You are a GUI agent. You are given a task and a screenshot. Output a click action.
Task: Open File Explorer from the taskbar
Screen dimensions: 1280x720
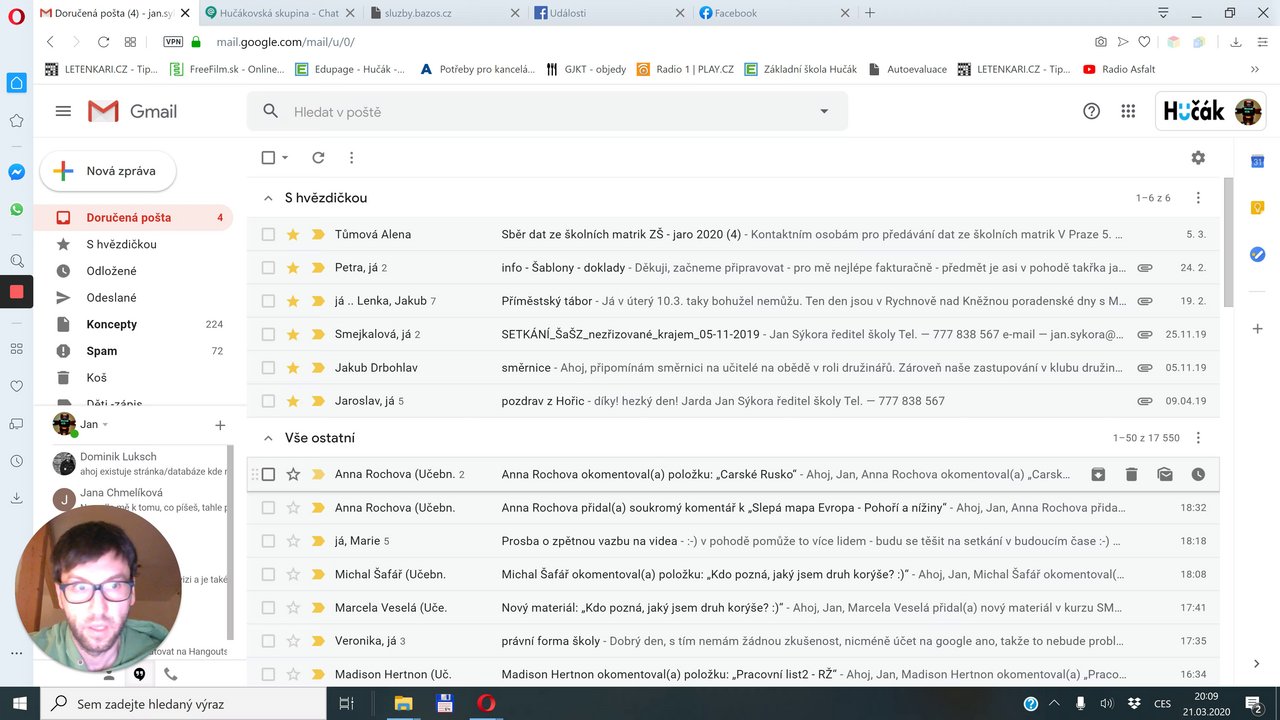click(x=403, y=703)
